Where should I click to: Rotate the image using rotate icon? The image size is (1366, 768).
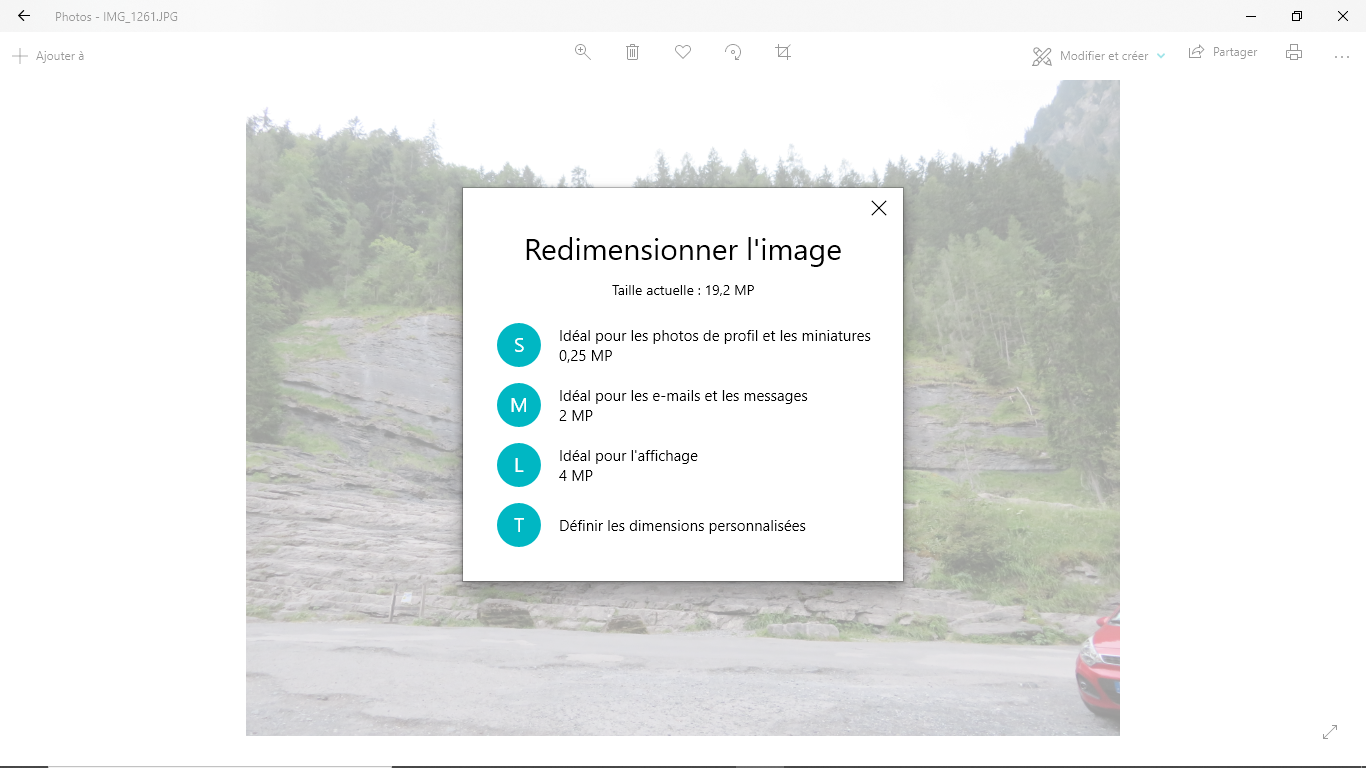(x=733, y=52)
